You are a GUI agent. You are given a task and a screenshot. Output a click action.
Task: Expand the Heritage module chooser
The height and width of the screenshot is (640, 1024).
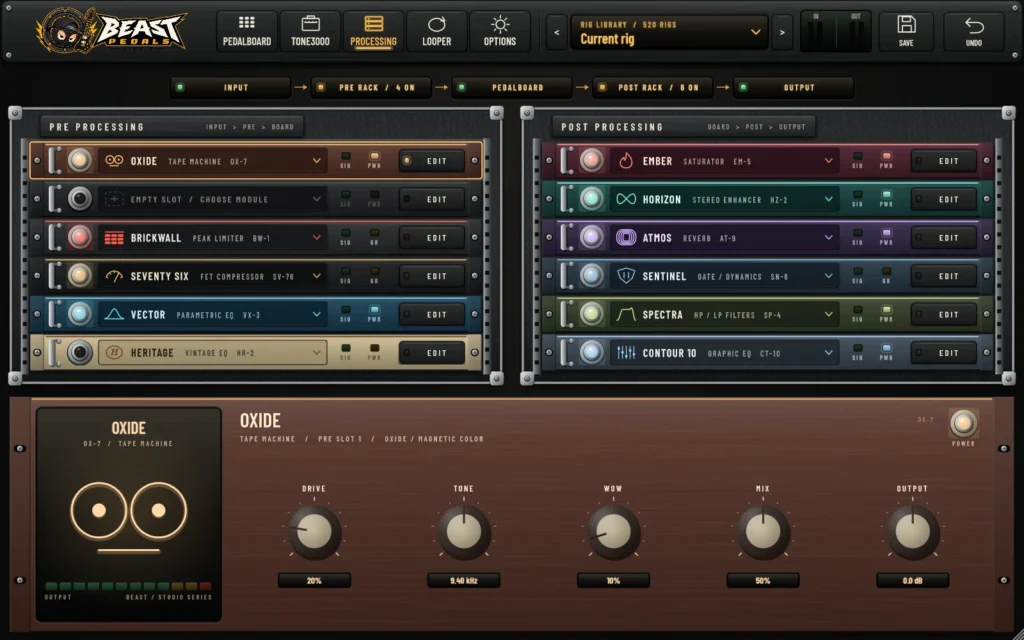pos(317,353)
